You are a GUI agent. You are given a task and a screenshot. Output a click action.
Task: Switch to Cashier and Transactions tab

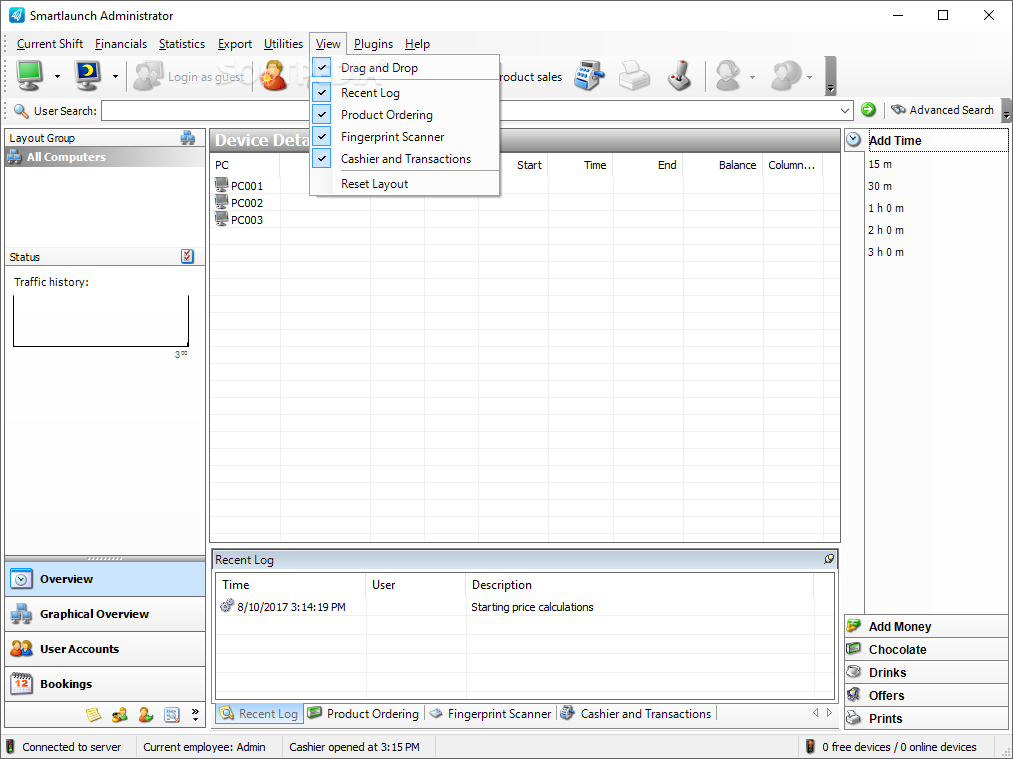pos(636,714)
